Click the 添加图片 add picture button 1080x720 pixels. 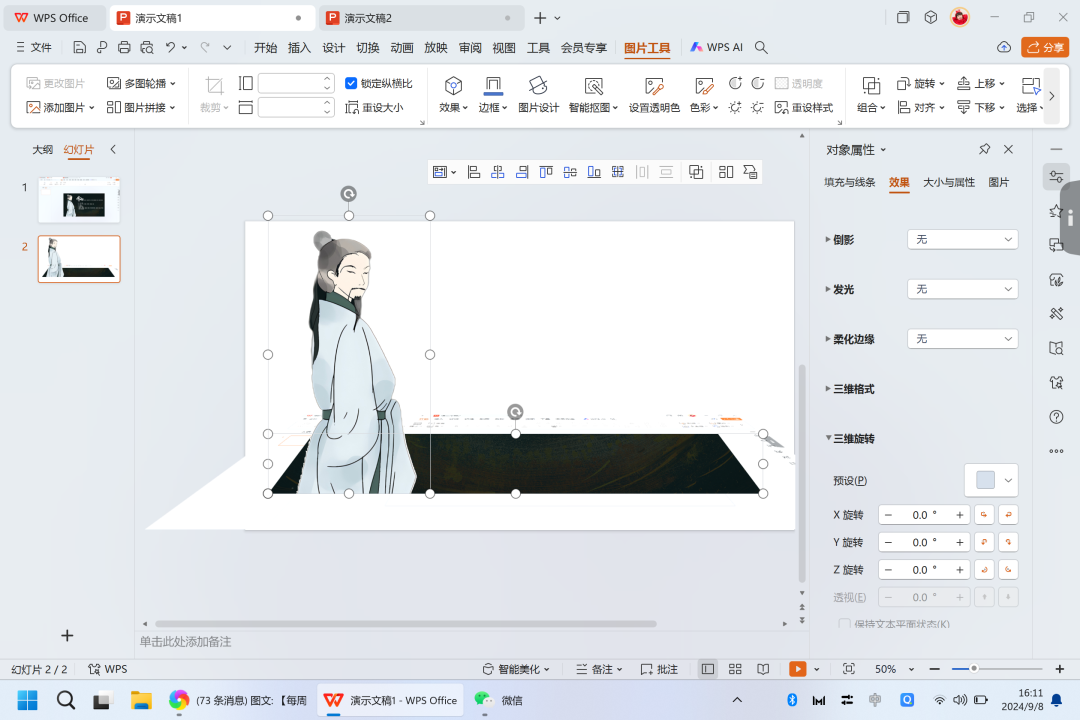[60, 107]
